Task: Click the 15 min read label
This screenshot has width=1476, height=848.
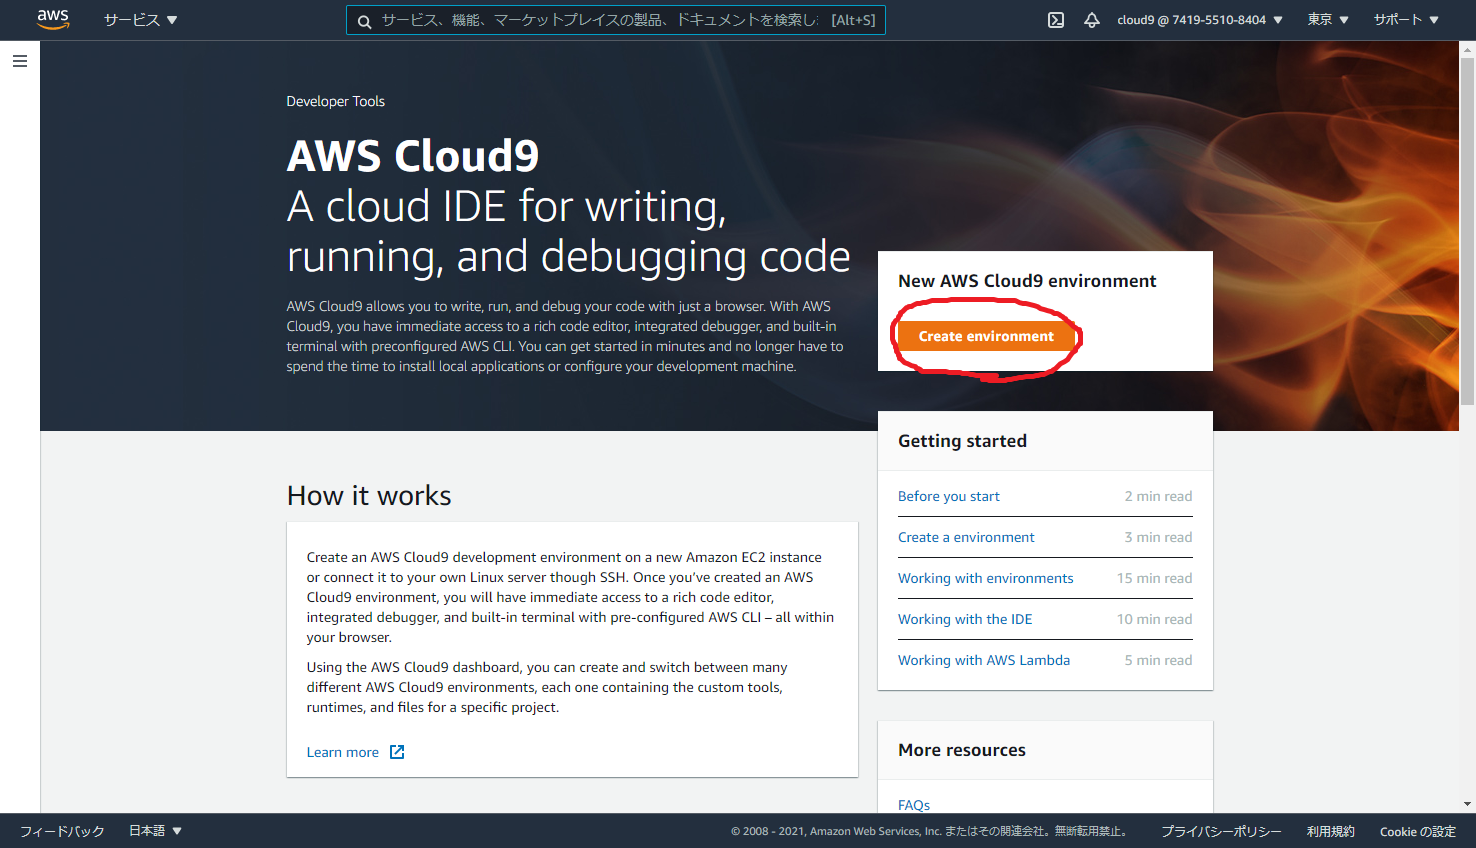Action: 1155,578
